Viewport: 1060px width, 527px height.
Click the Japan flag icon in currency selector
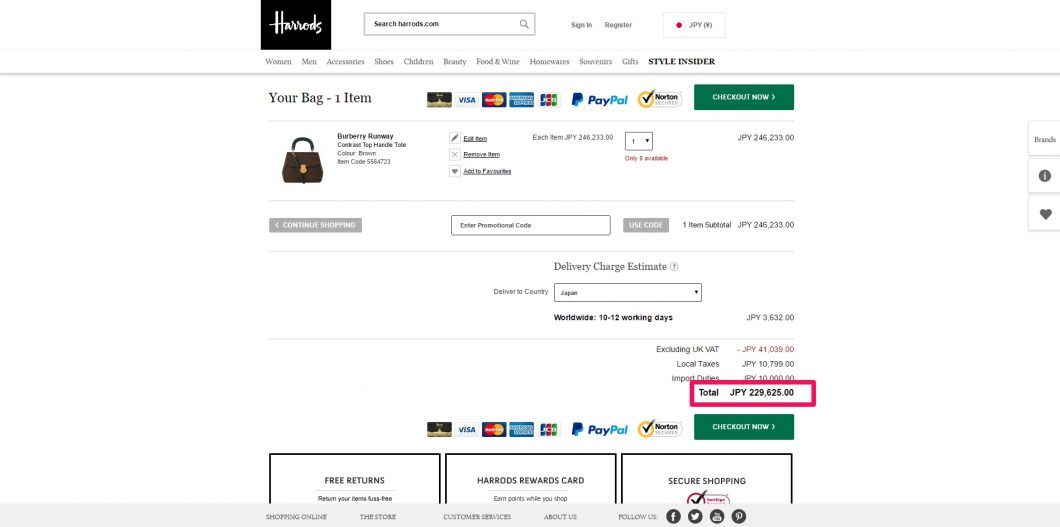tap(679, 25)
